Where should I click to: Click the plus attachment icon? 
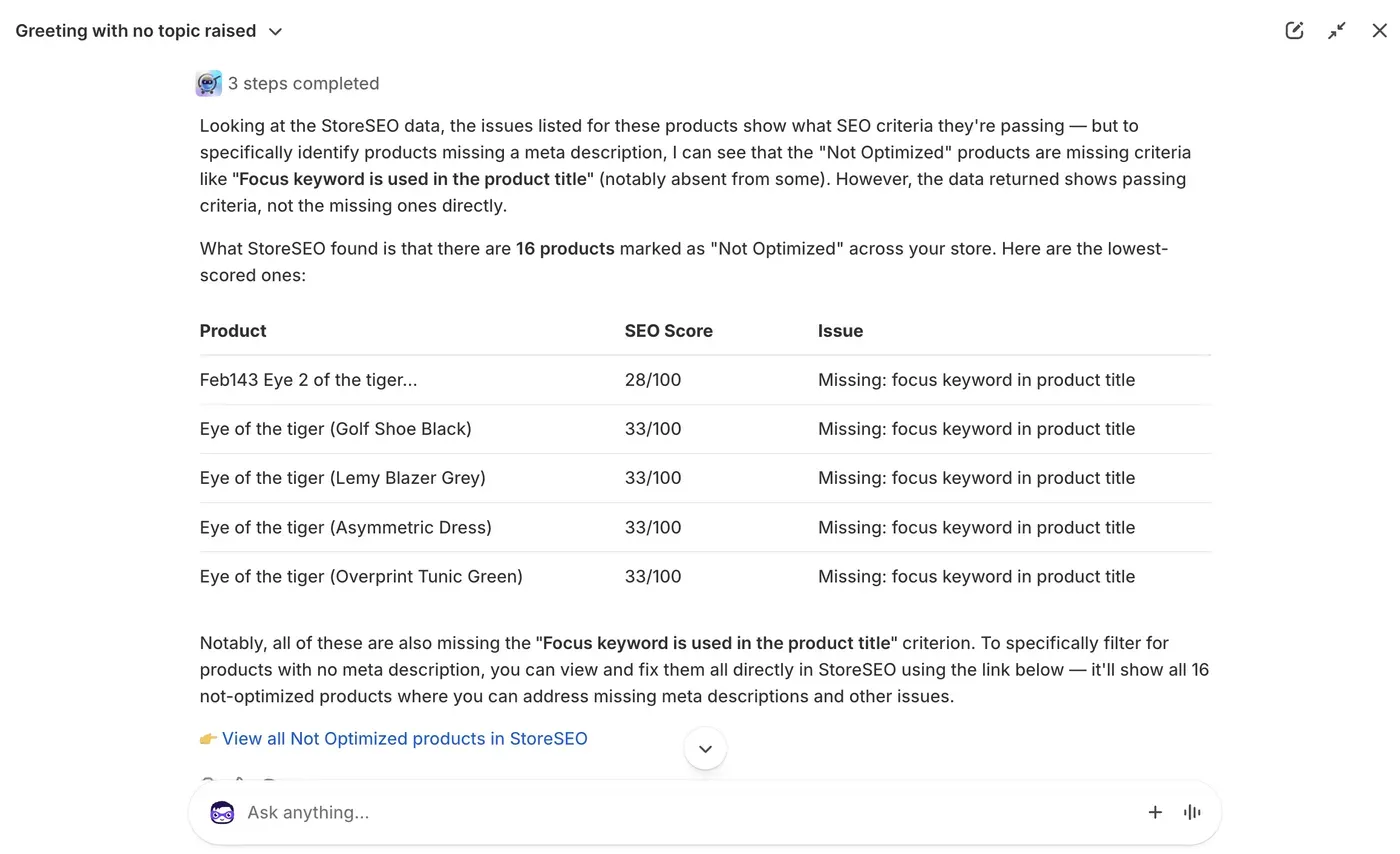[x=1155, y=812]
